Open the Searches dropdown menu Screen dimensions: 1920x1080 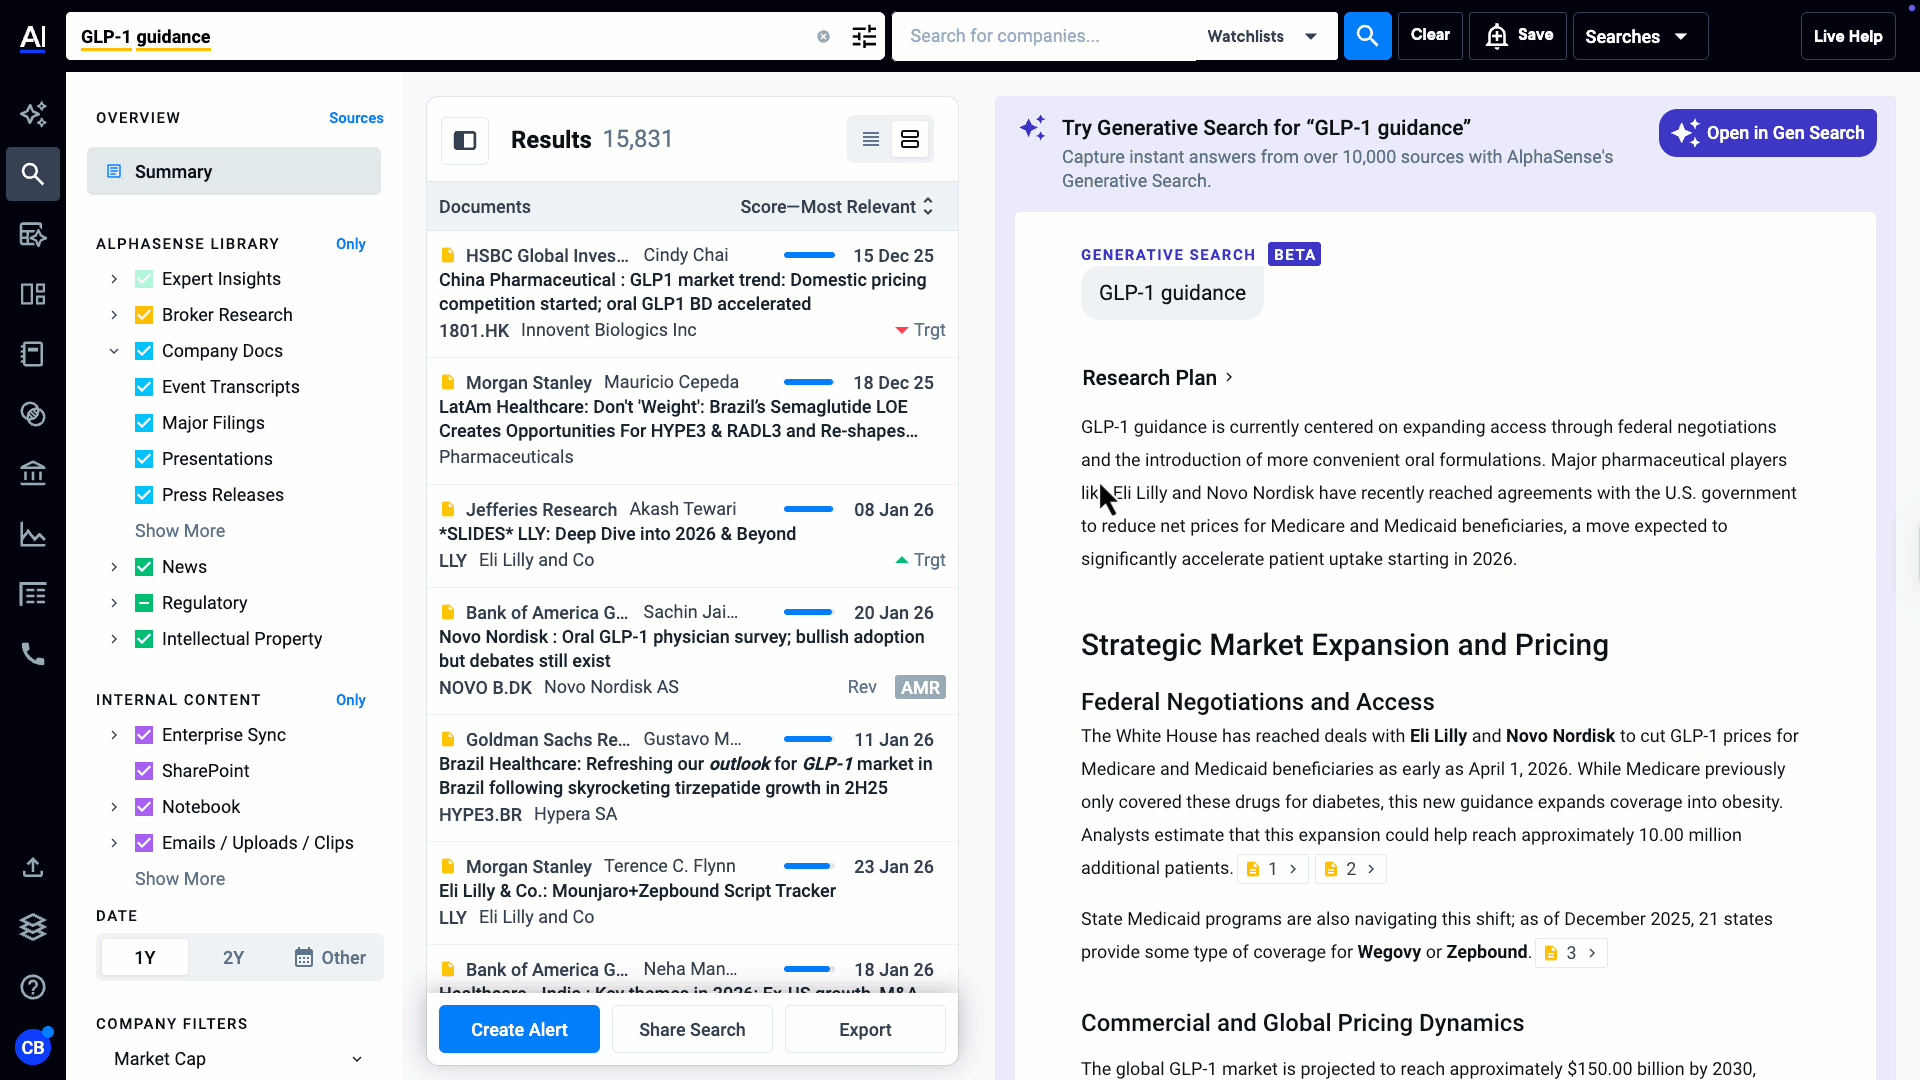tap(1639, 37)
